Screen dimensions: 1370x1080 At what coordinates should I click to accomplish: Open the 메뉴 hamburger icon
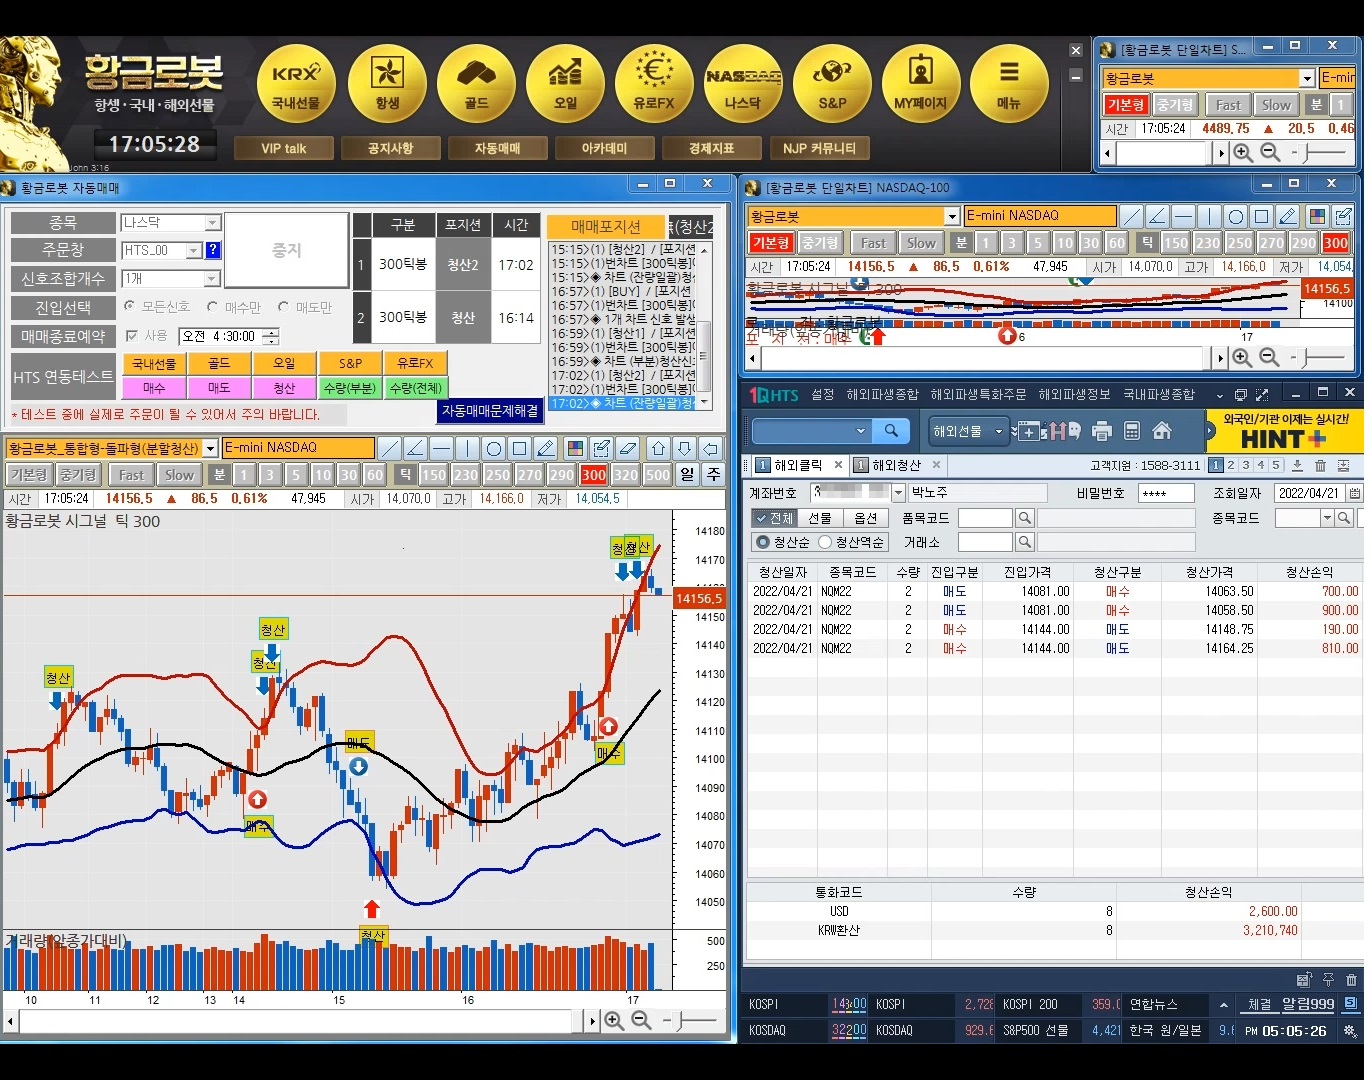(x=1009, y=84)
